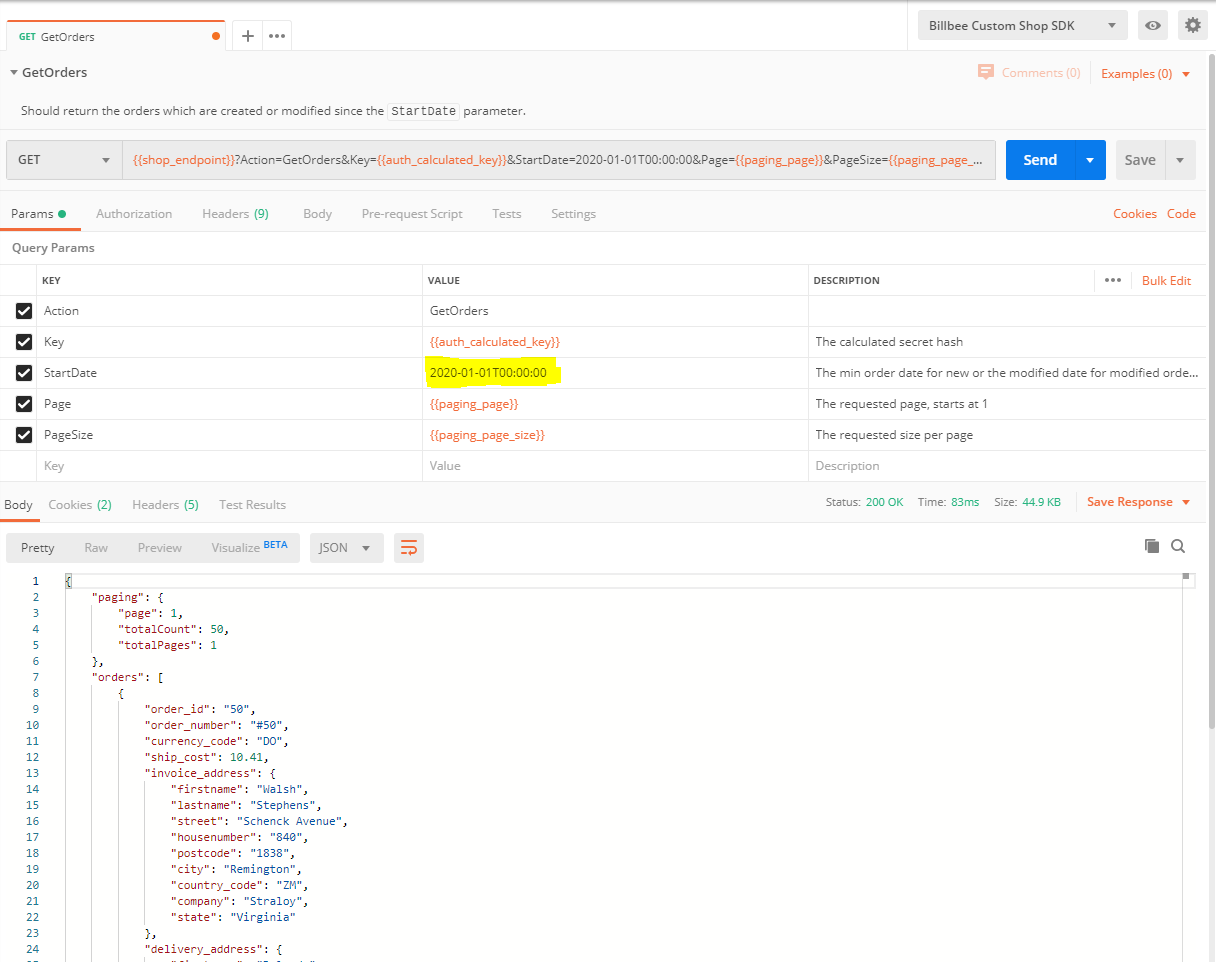Click the {{auth_calculated_key}} value cell
The width and height of the screenshot is (1216, 962).
(x=615, y=342)
